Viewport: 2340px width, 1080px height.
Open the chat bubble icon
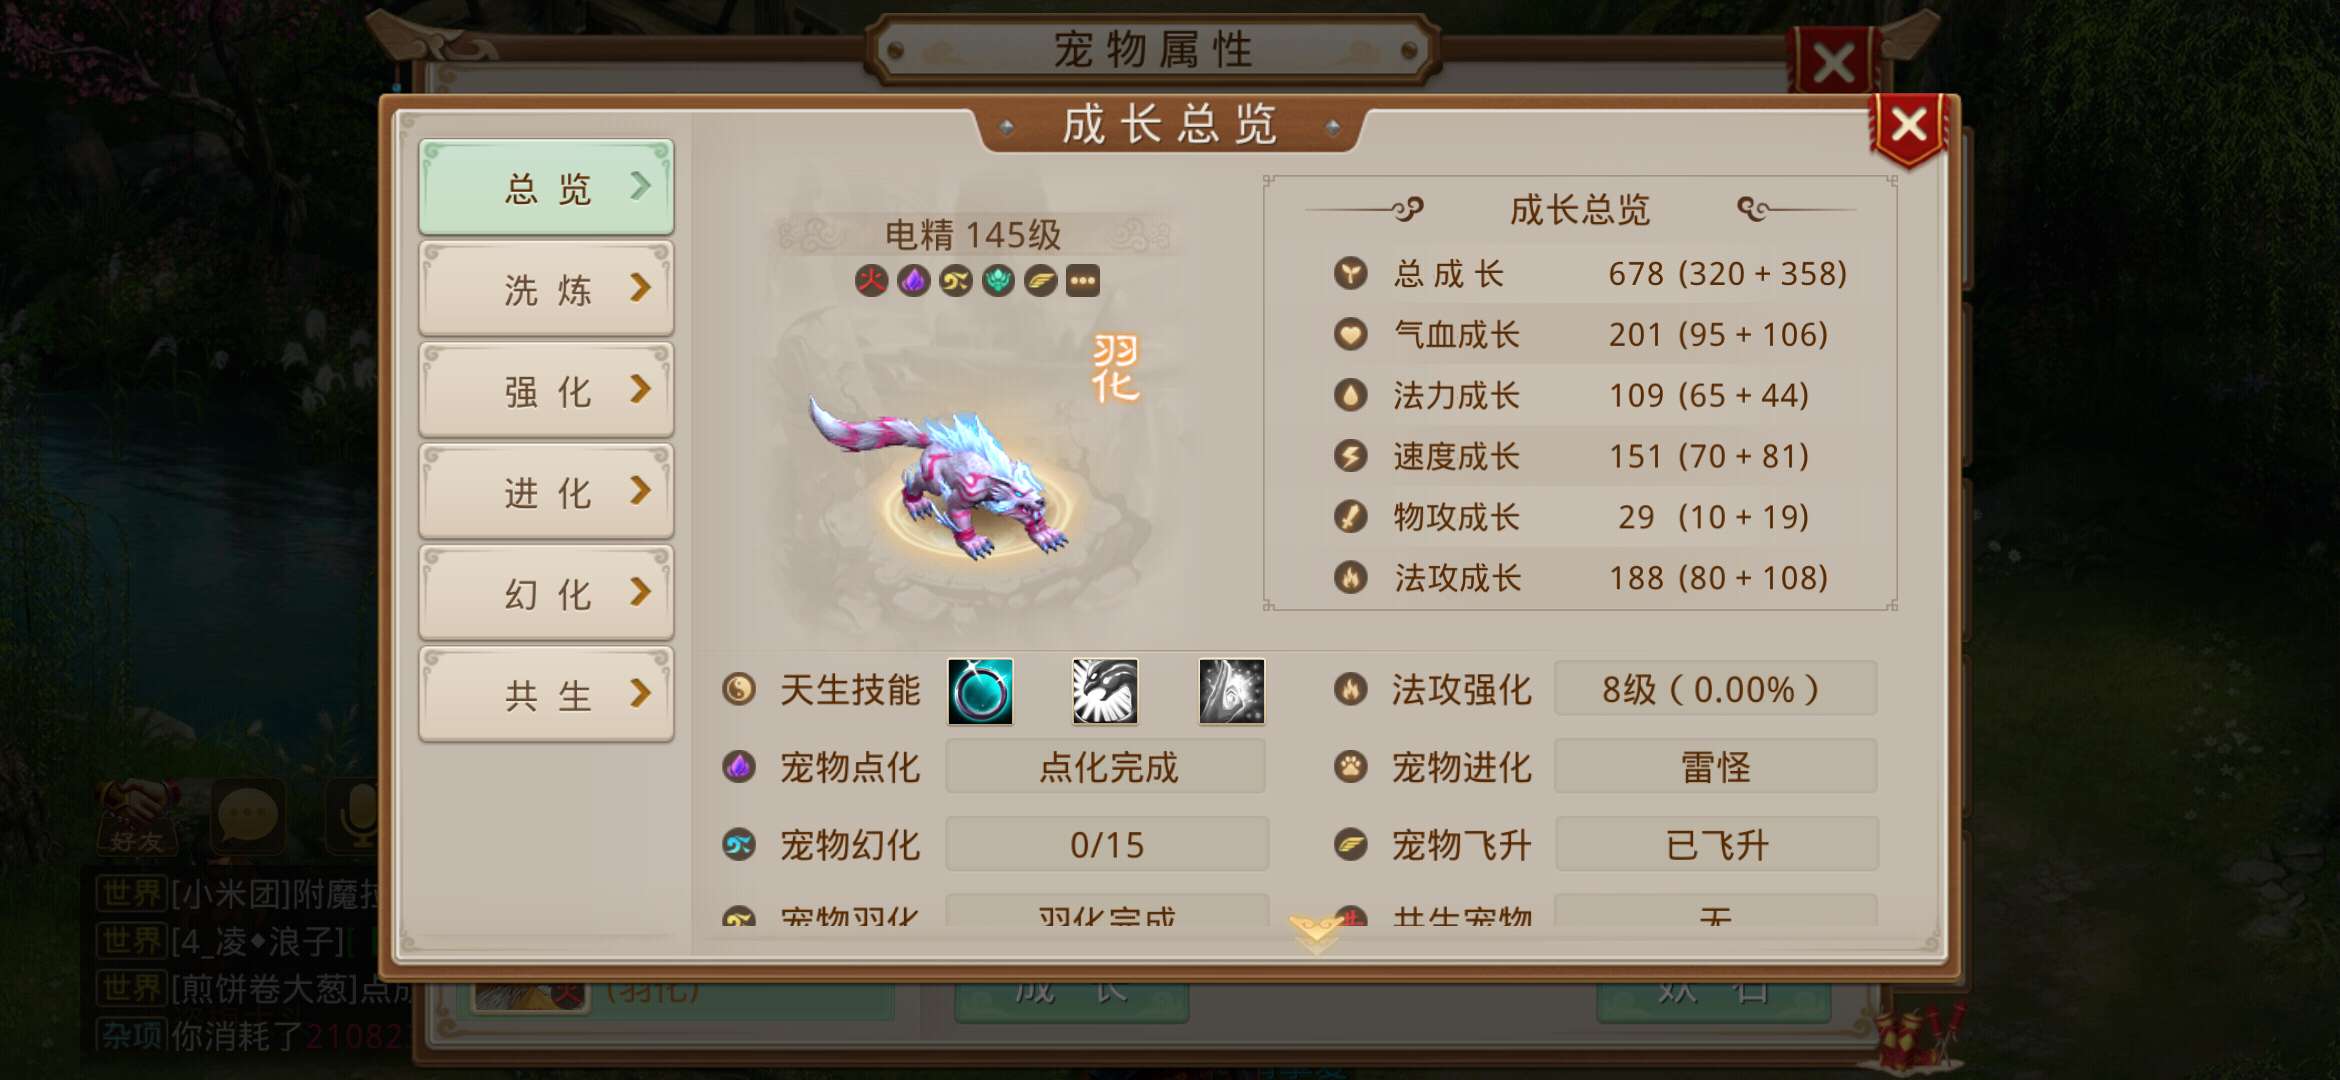(248, 816)
